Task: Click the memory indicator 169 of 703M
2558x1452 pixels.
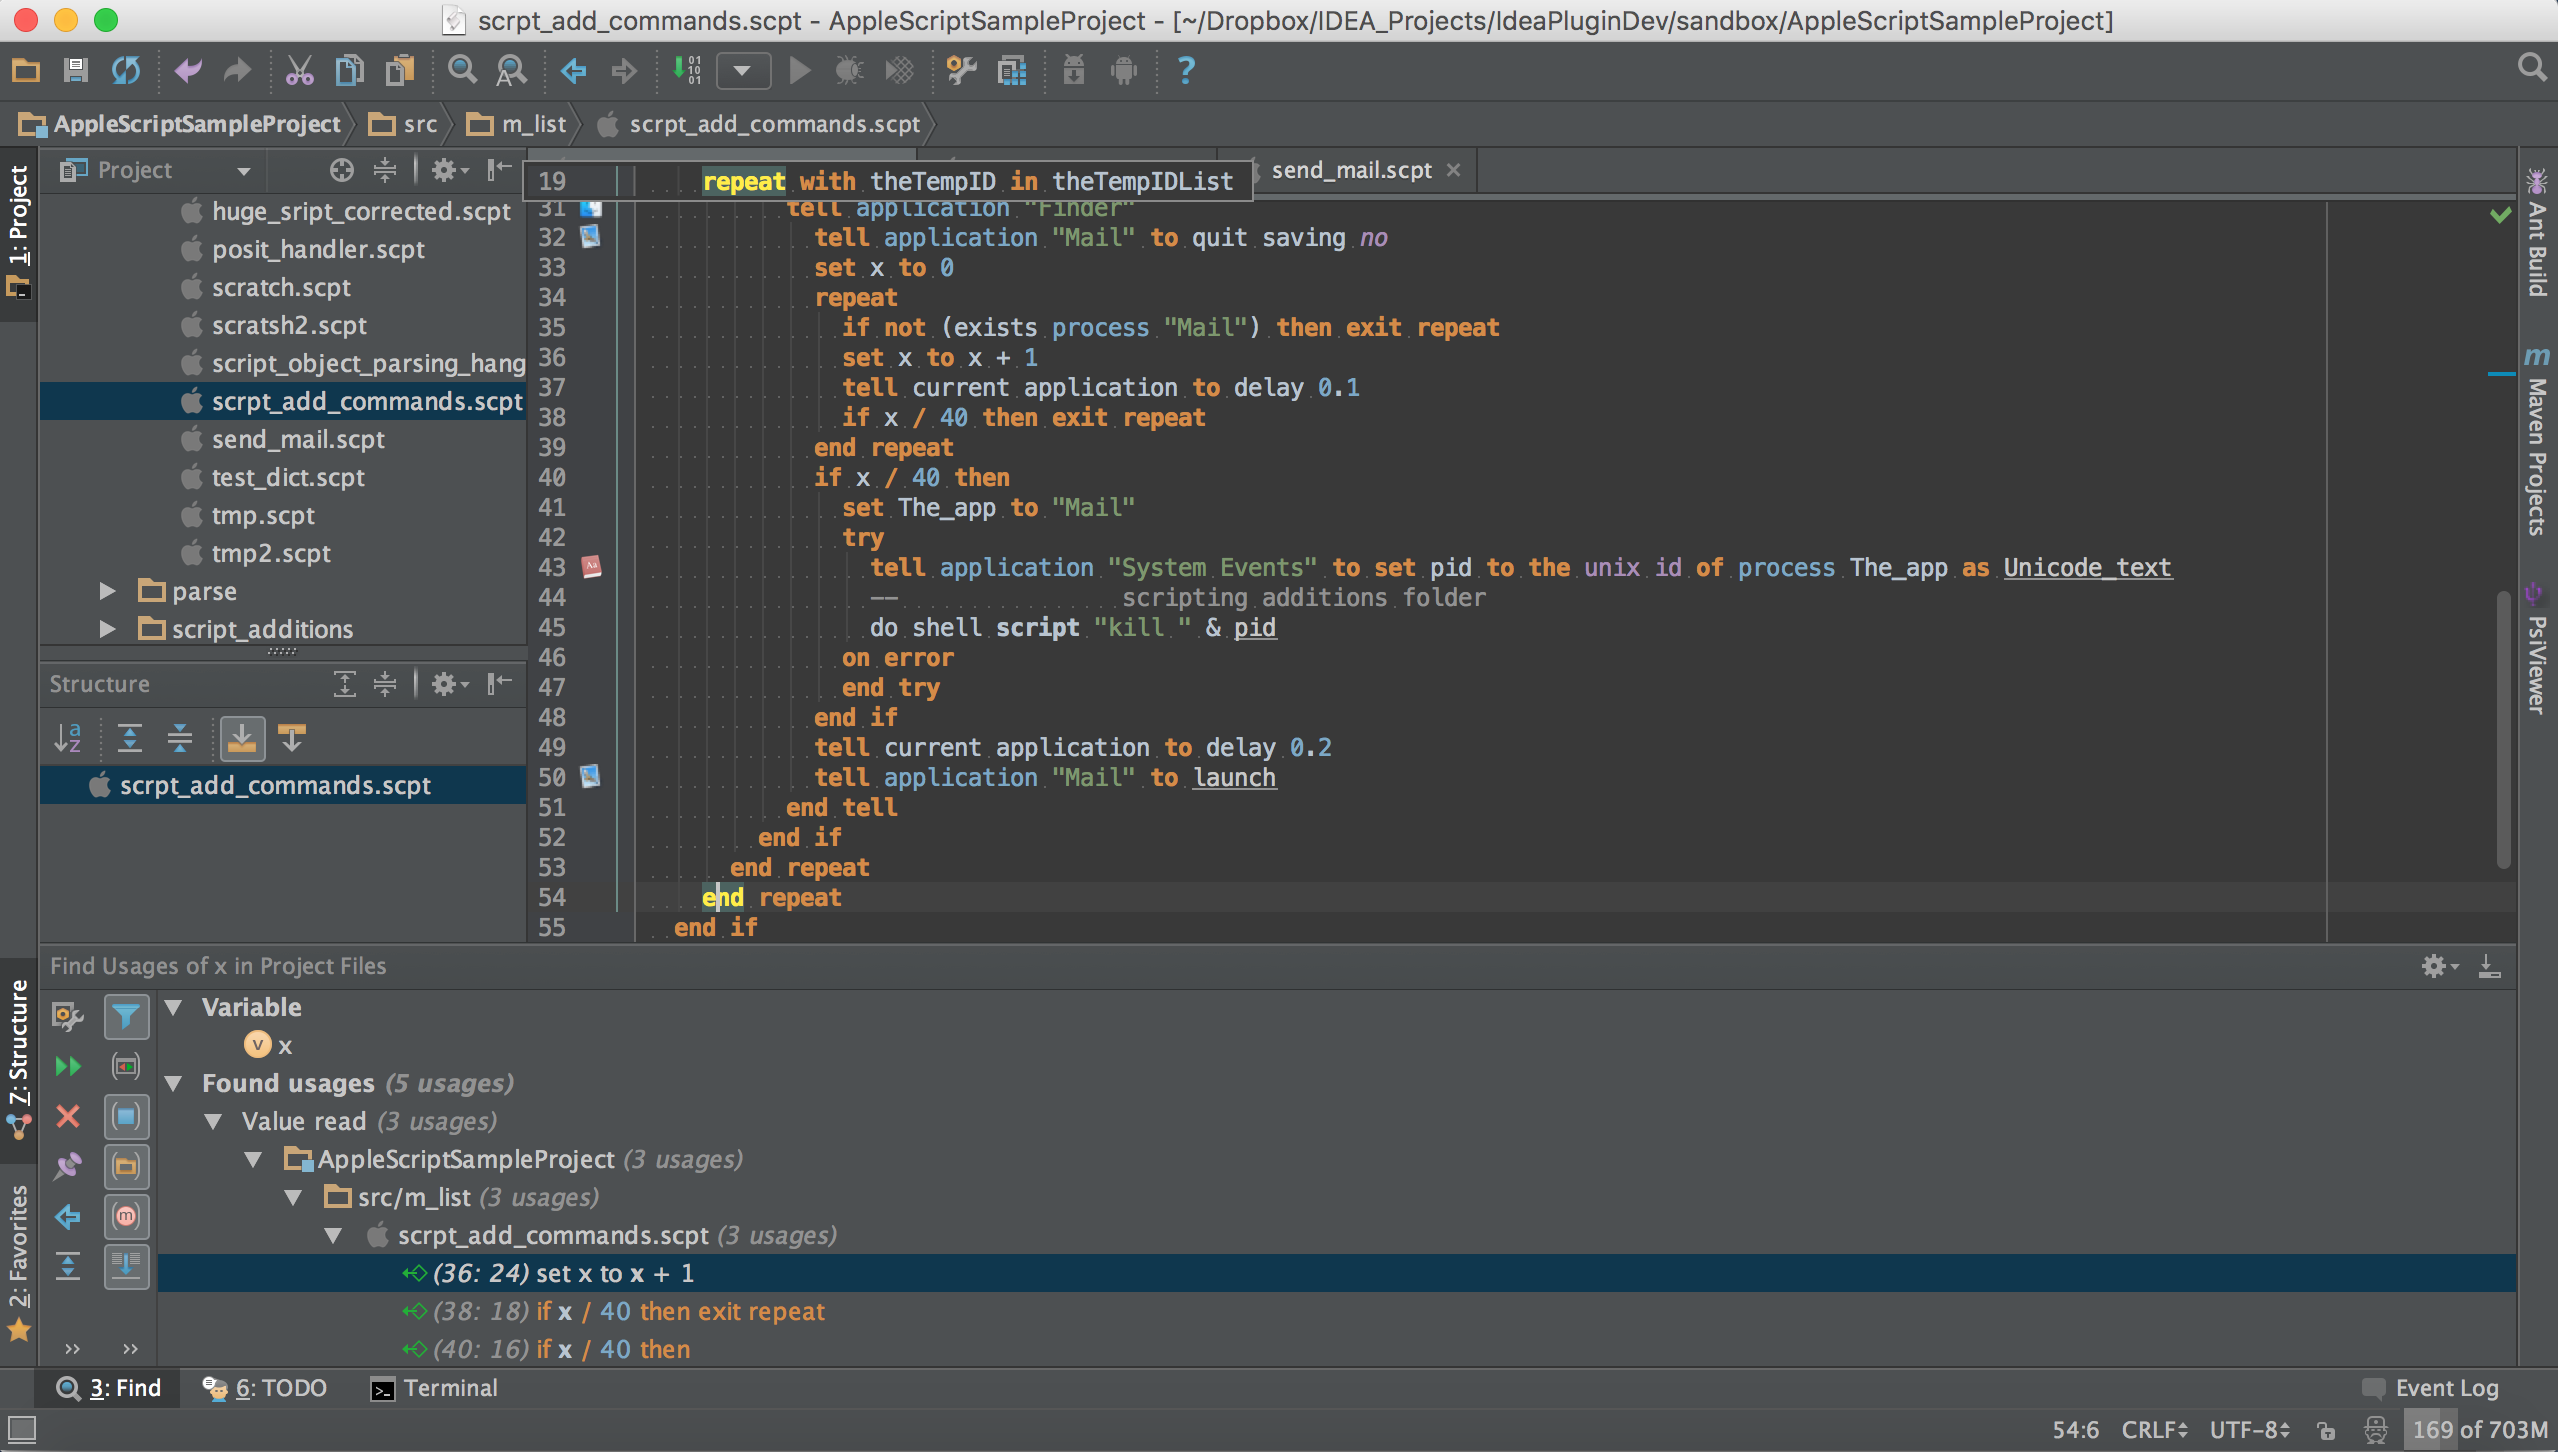Action: click(2478, 1430)
